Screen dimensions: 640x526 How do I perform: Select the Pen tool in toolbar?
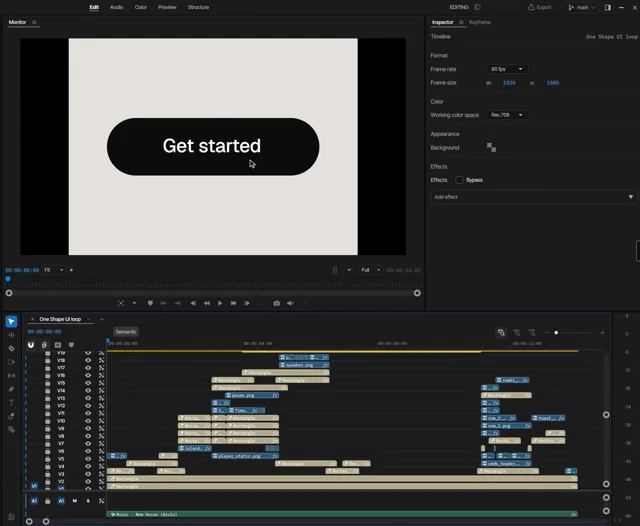pyautogui.click(x=11, y=389)
